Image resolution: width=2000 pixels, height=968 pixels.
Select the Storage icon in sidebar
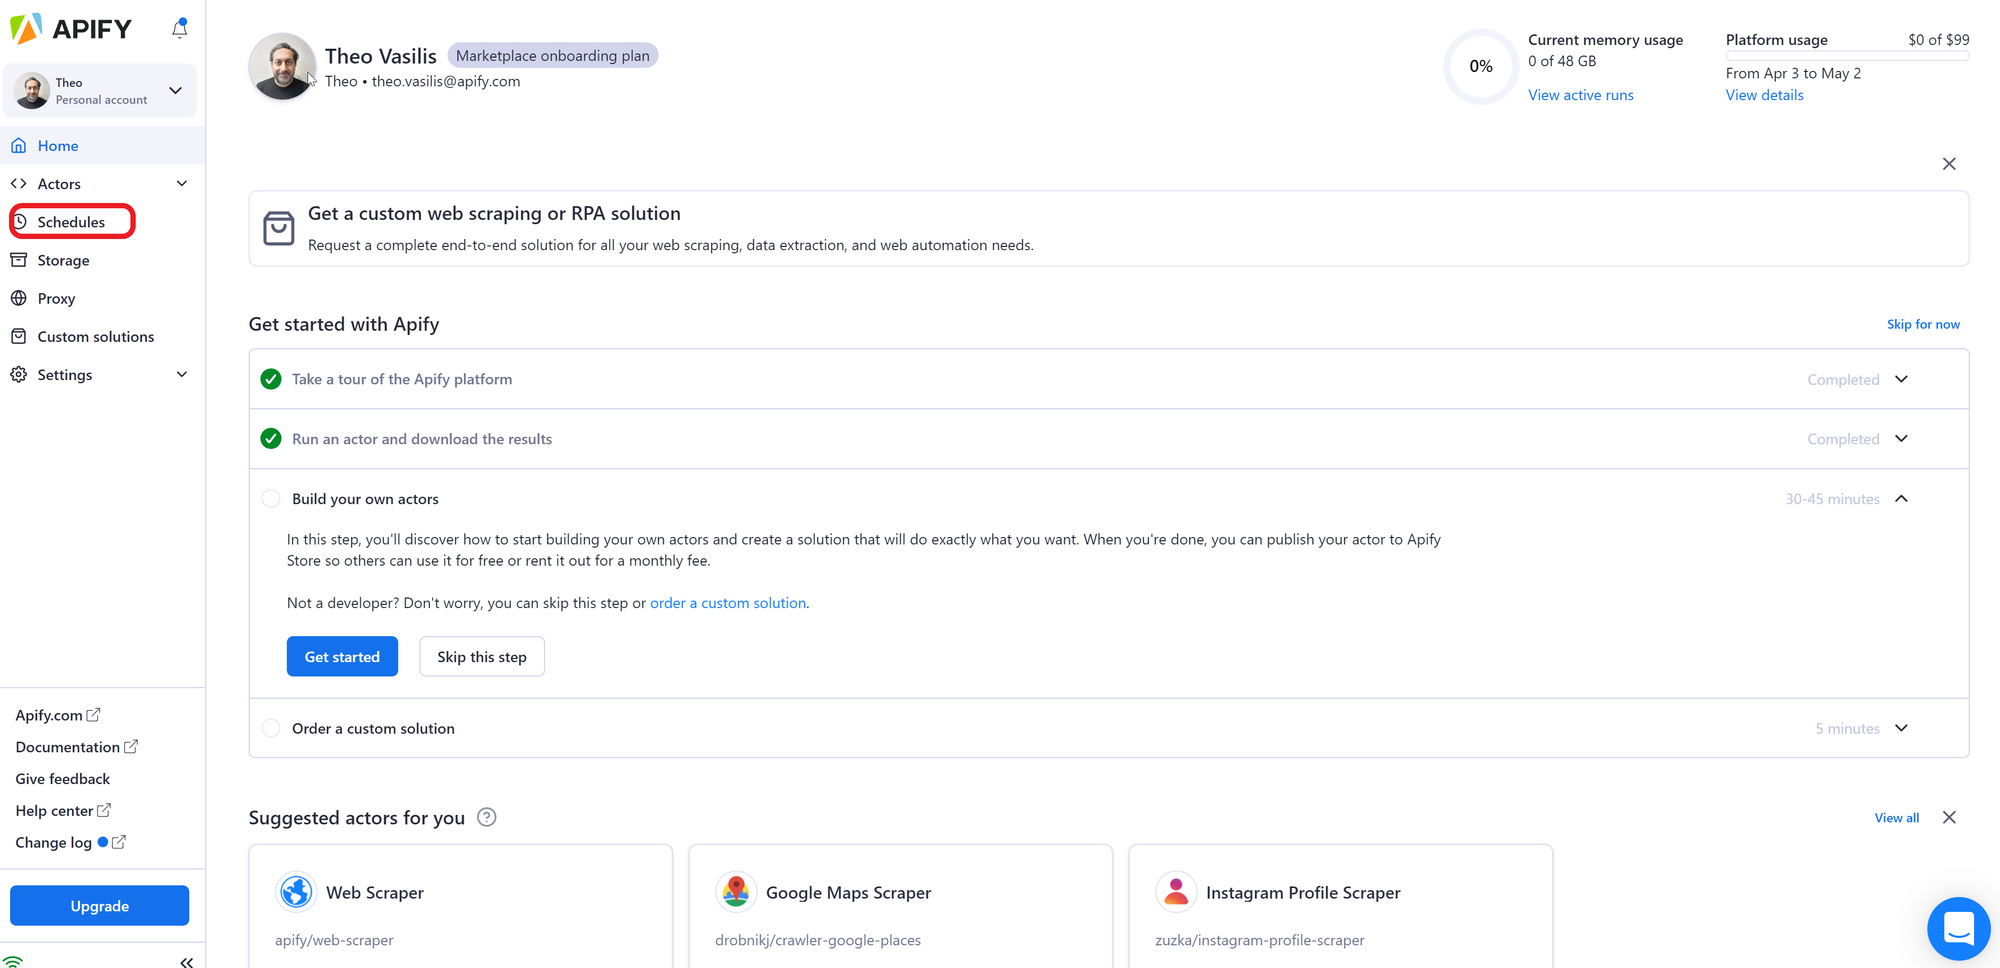[x=20, y=259]
